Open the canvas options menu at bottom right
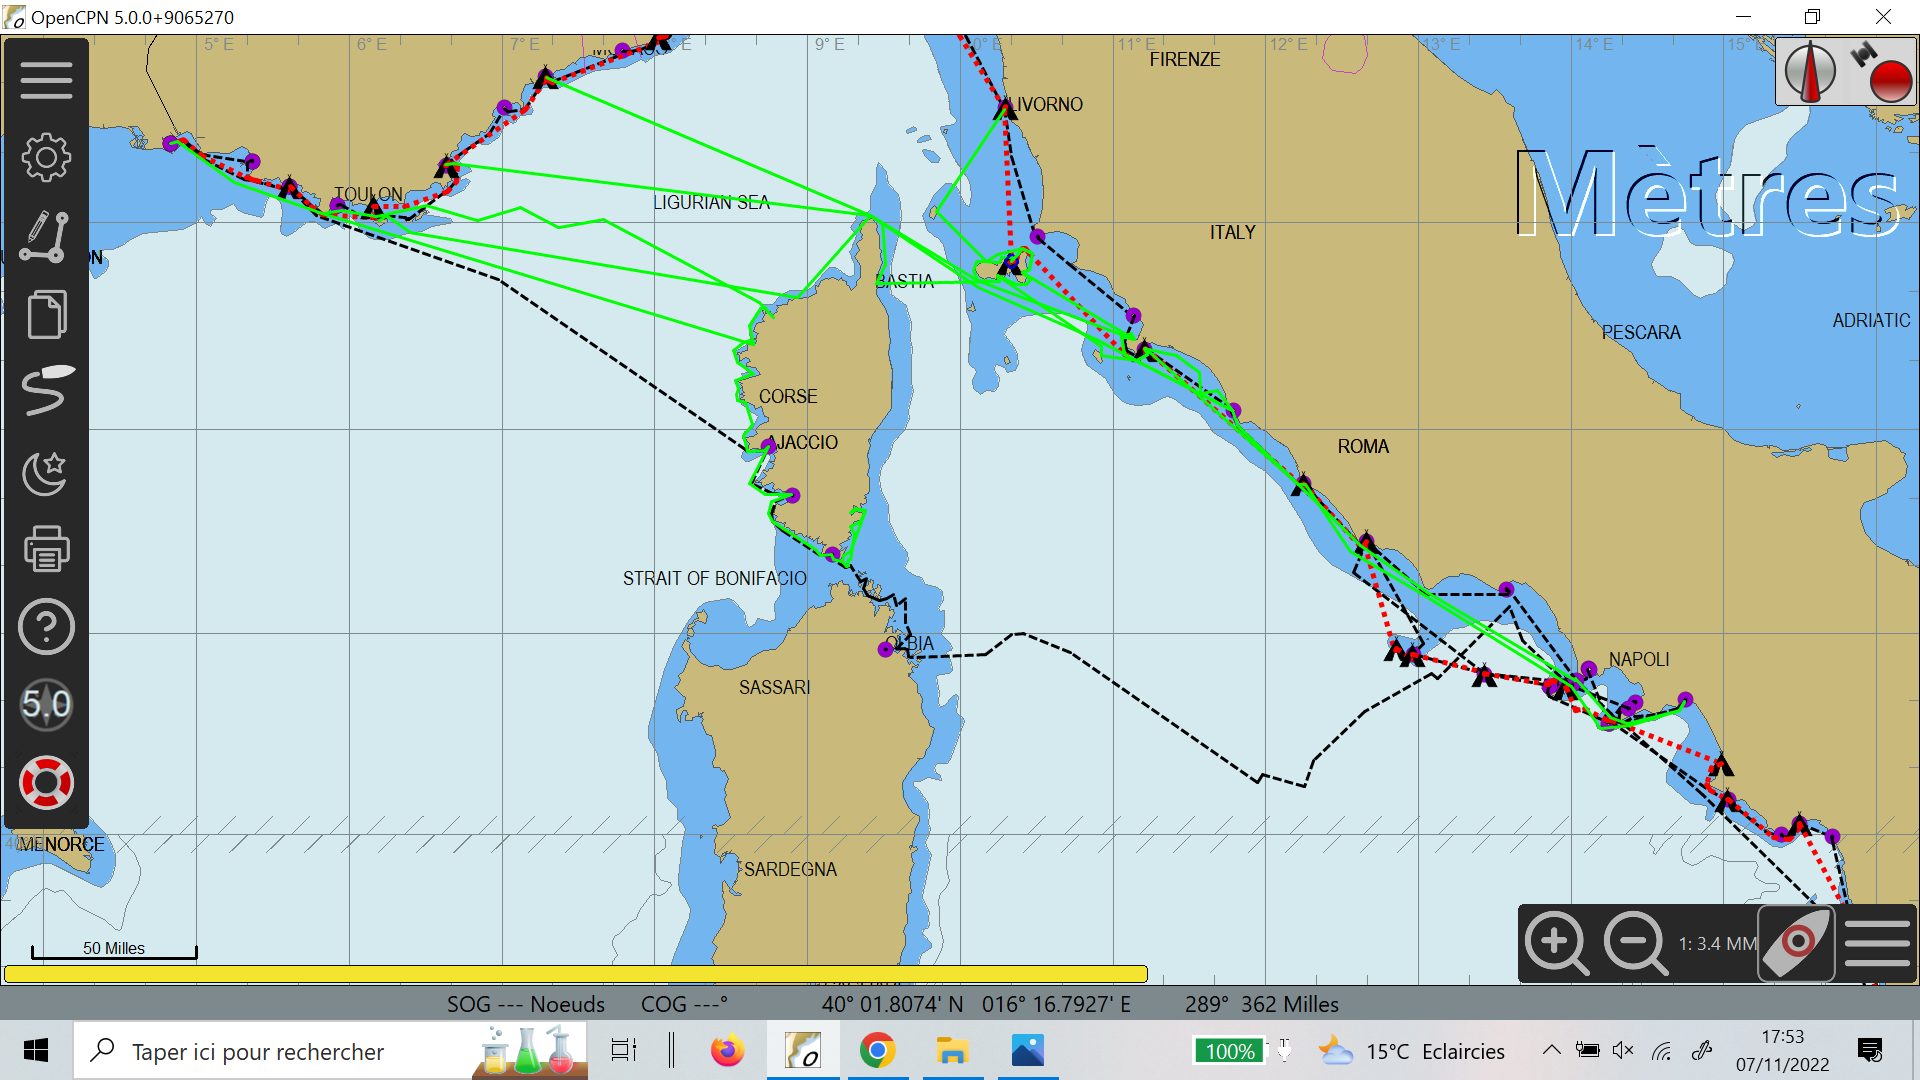 click(1877, 943)
